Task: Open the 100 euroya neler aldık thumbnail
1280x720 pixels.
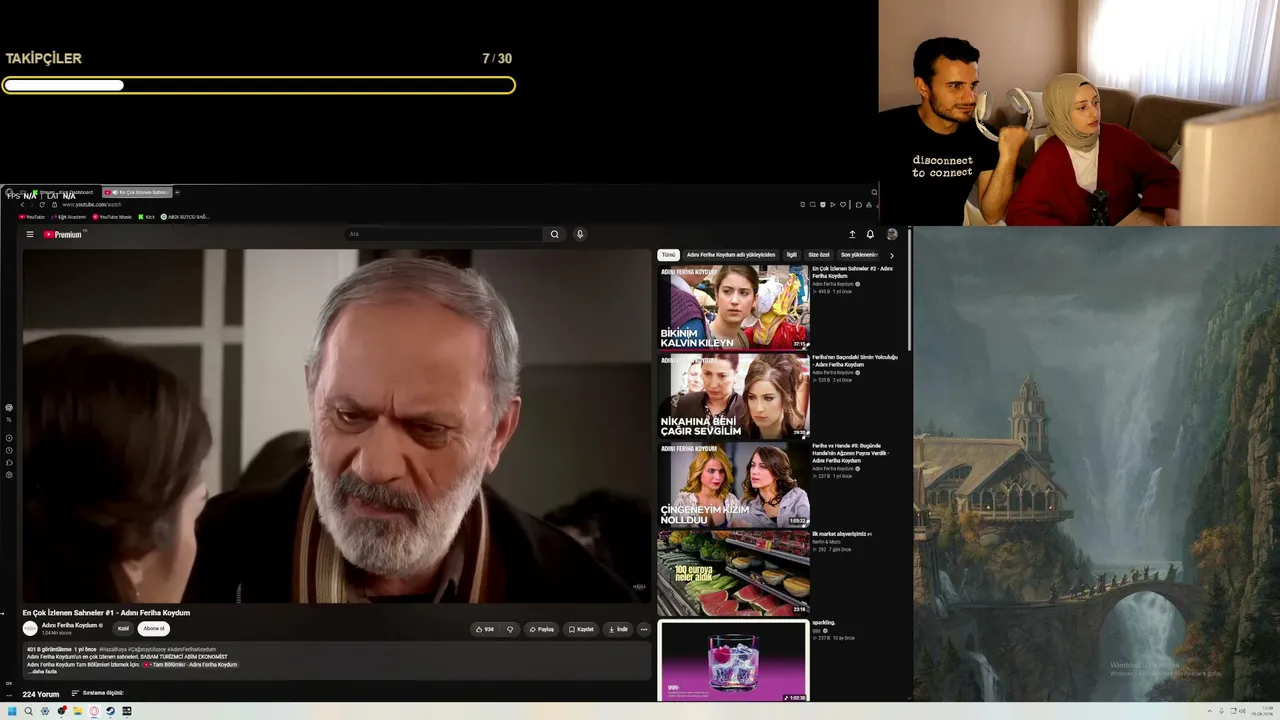Action: pyautogui.click(x=733, y=573)
